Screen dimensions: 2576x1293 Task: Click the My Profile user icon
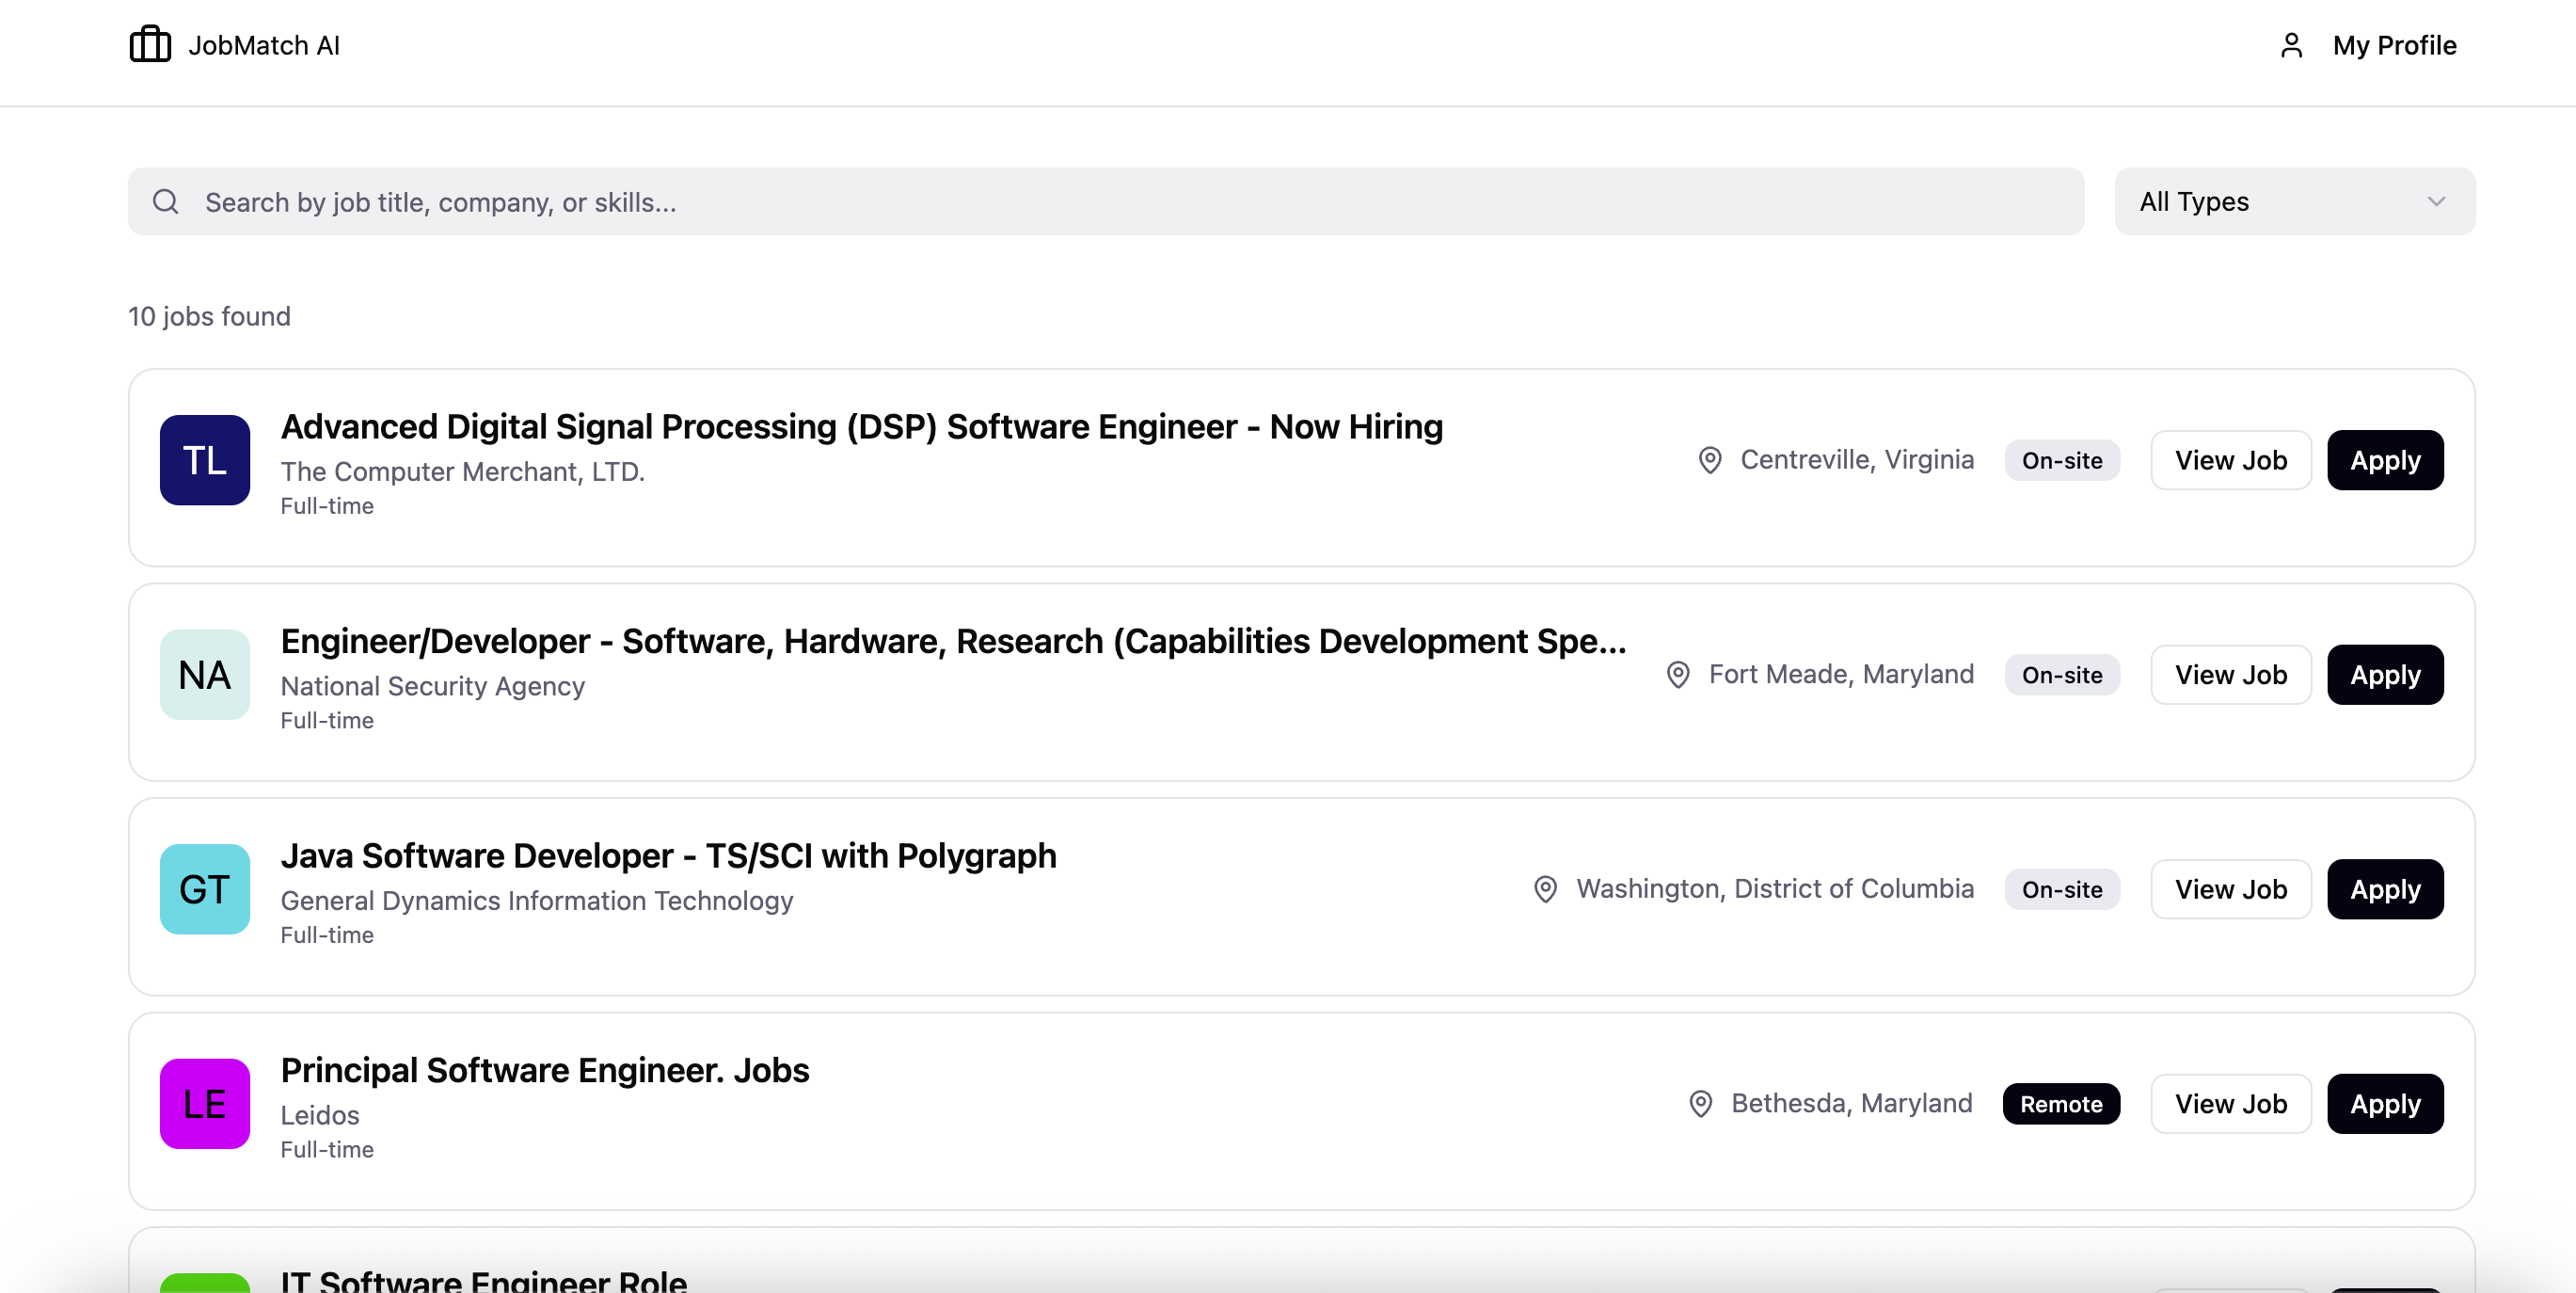point(2291,45)
